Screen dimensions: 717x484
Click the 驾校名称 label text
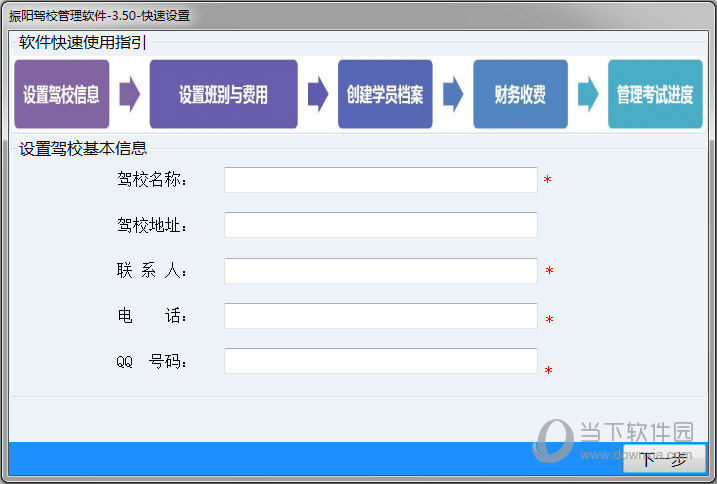pyautogui.click(x=152, y=179)
